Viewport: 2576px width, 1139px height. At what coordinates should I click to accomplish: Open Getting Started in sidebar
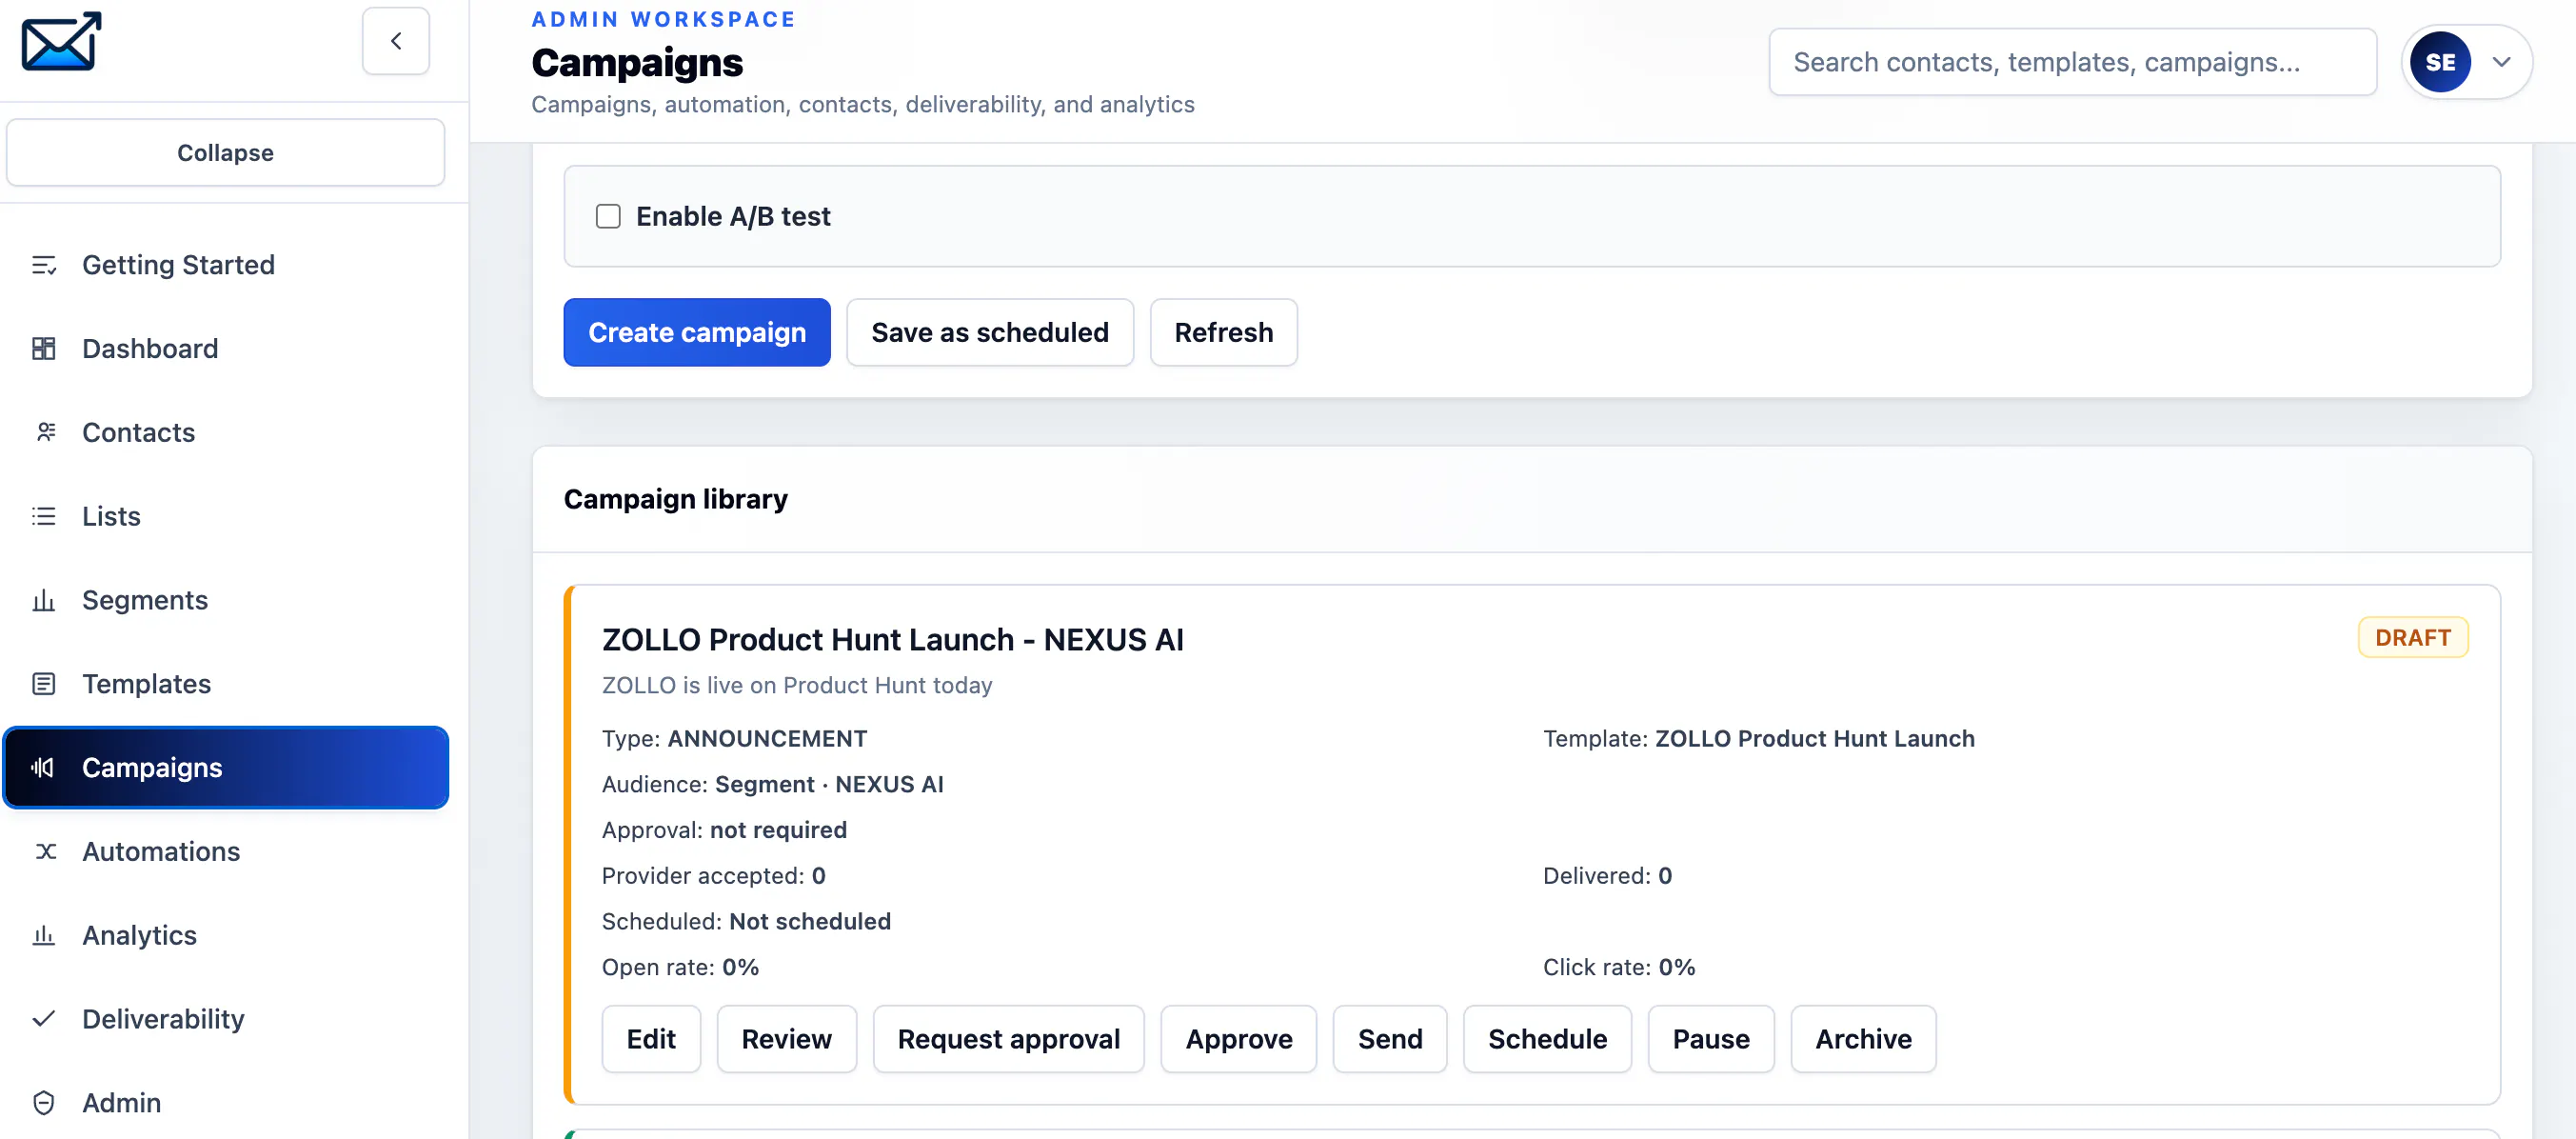pos(226,265)
